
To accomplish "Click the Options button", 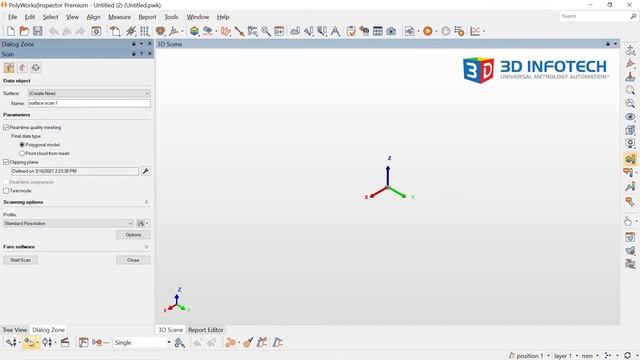I will [133, 235].
